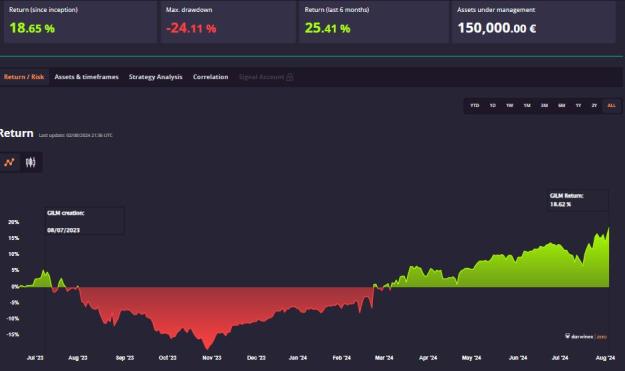Select the YTD time range
This screenshot has width=625, height=371.
(x=475, y=106)
